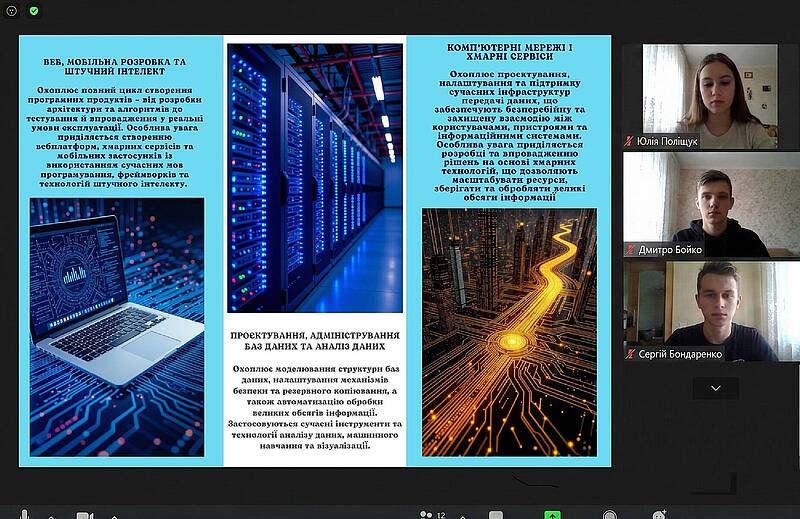Click the server room image on slide
This screenshot has height=519, width=800.
(315, 178)
